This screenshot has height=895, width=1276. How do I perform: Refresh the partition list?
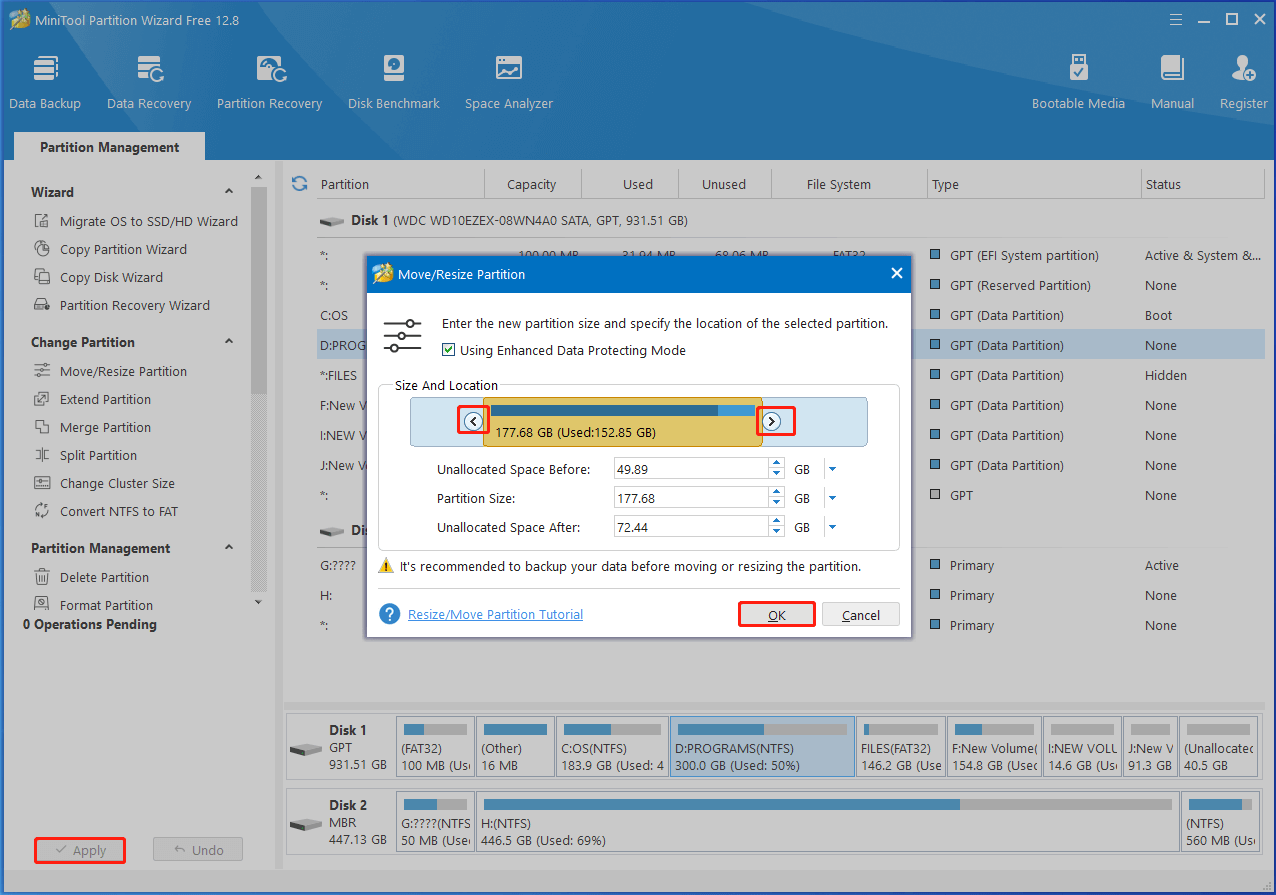pos(299,183)
